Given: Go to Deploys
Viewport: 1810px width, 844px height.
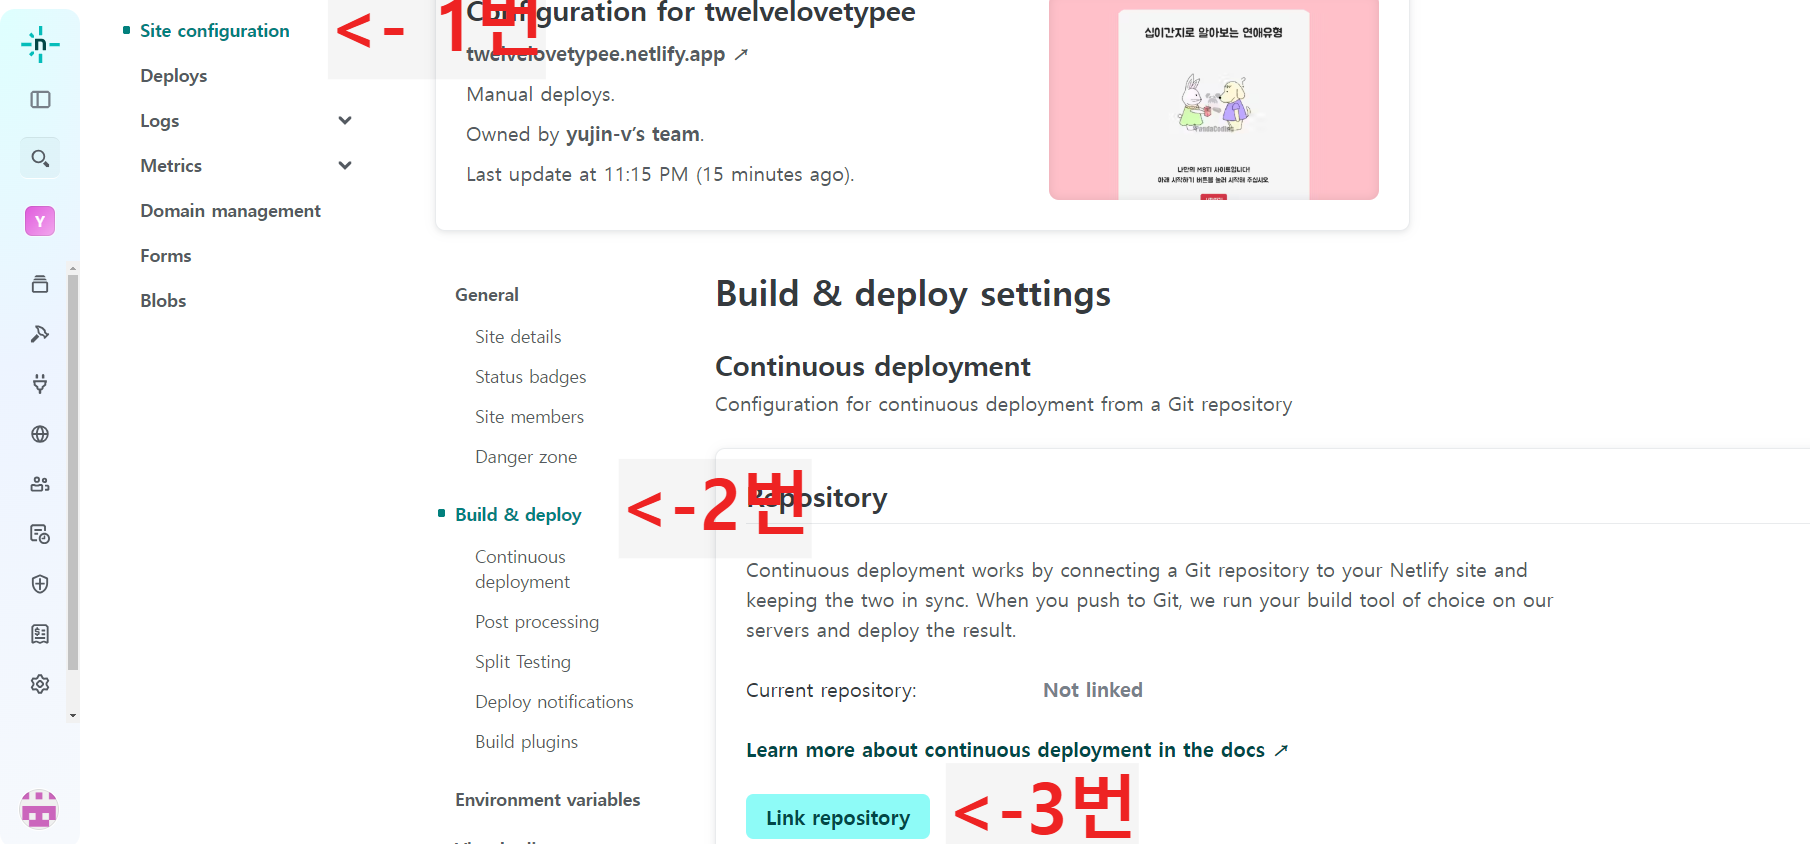Looking at the screenshot, I should pos(174,76).
